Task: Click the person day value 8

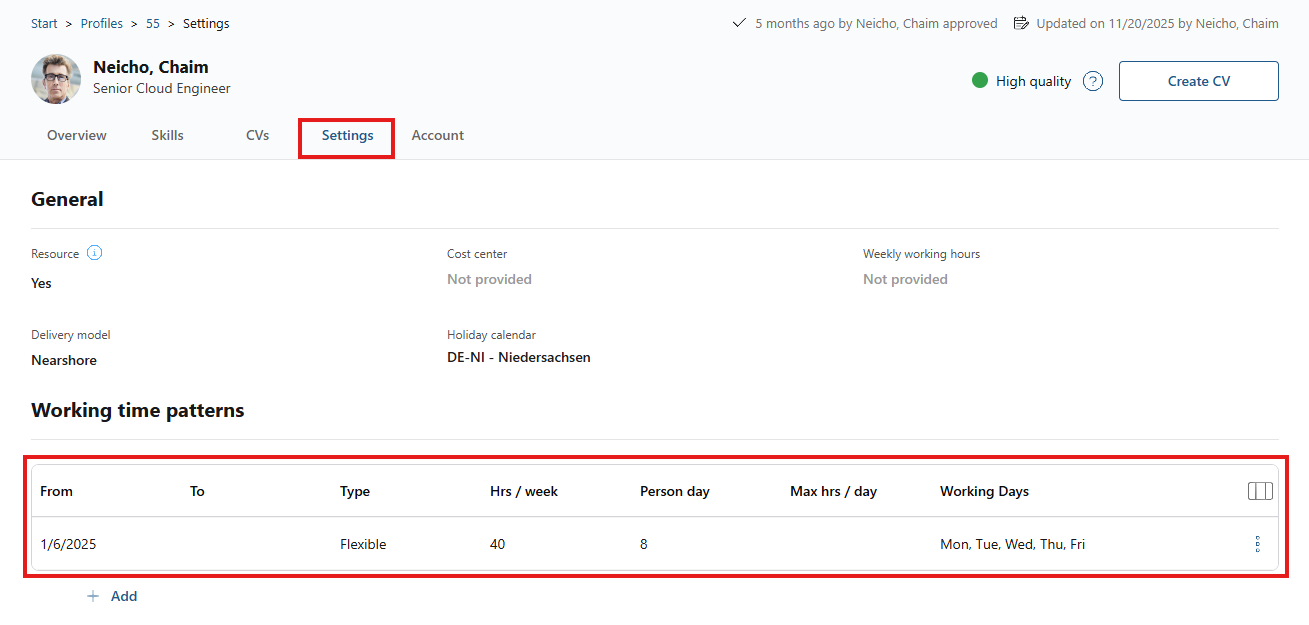Action: (644, 544)
